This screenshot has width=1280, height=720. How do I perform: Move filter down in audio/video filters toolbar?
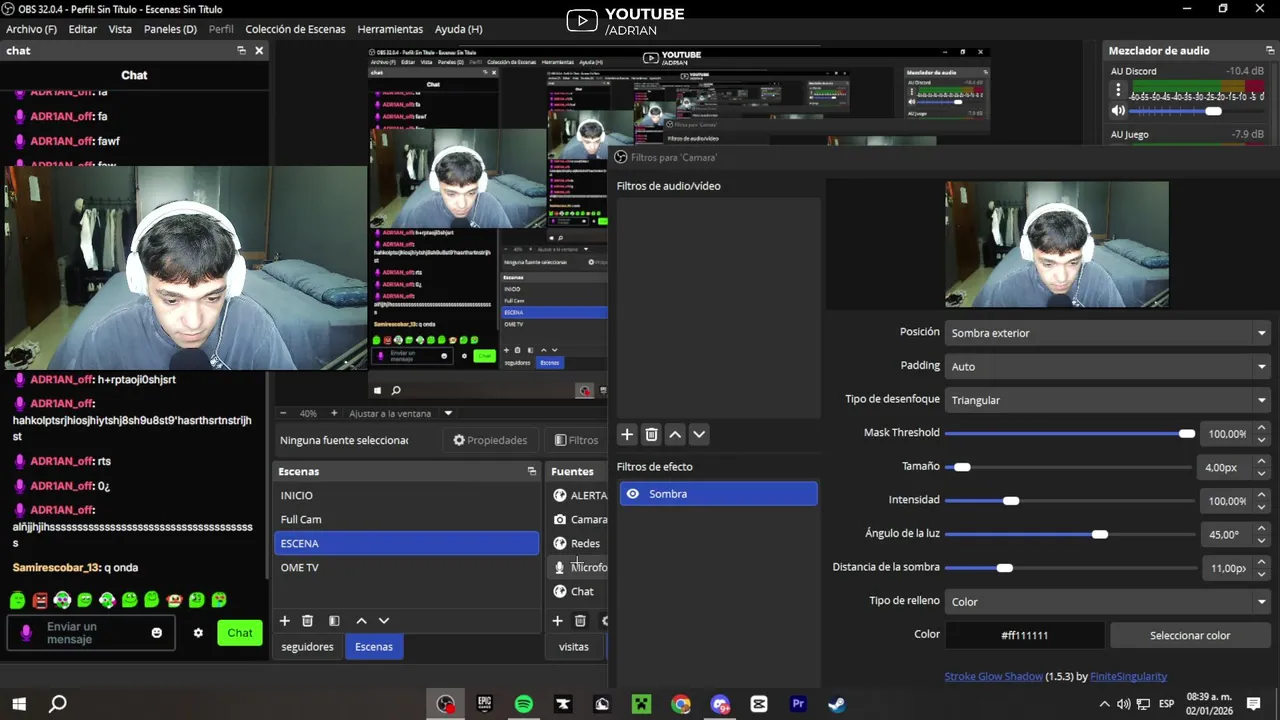pyautogui.click(x=699, y=434)
